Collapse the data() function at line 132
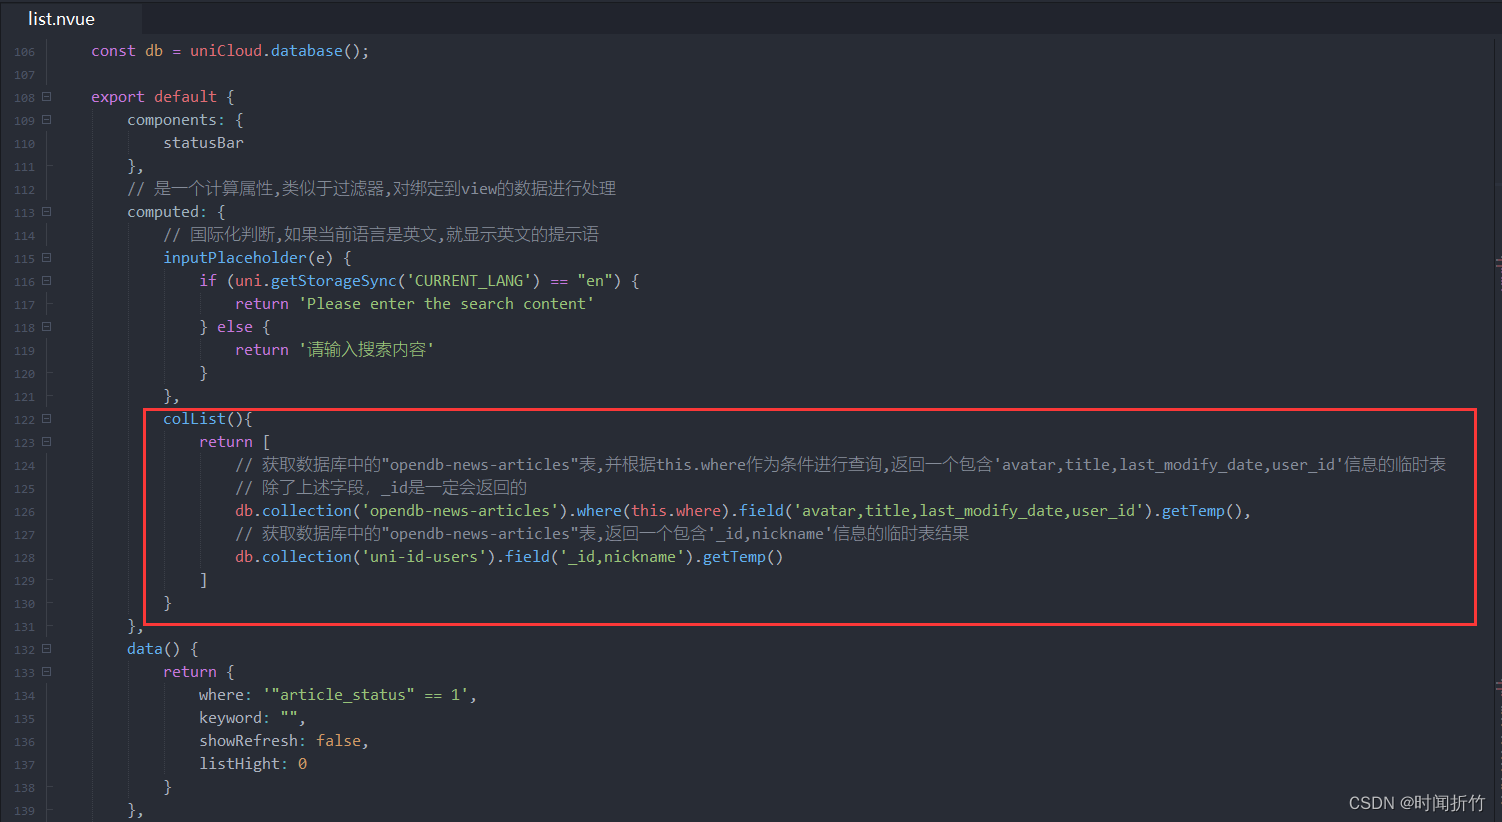This screenshot has height=822, width=1502. tap(46, 649)
